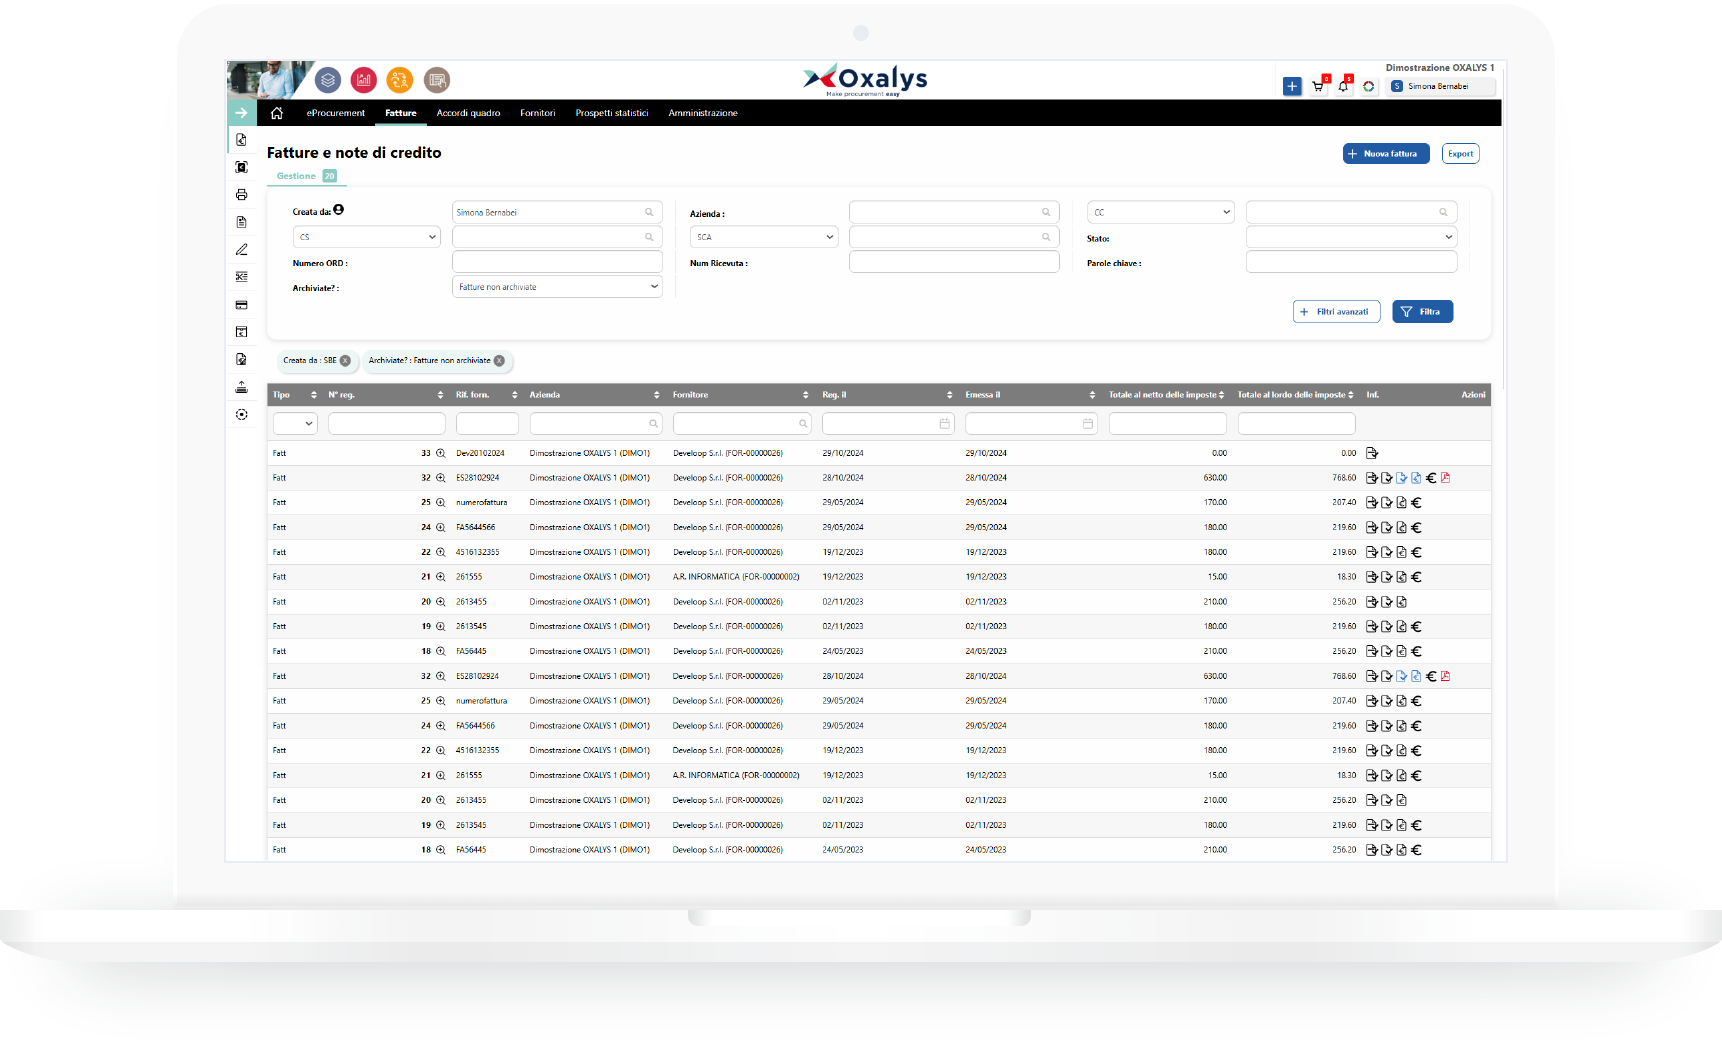Click the 'Dev20102024' reference cell
The image size is (1722, 1040).
[x=480, y=453]
